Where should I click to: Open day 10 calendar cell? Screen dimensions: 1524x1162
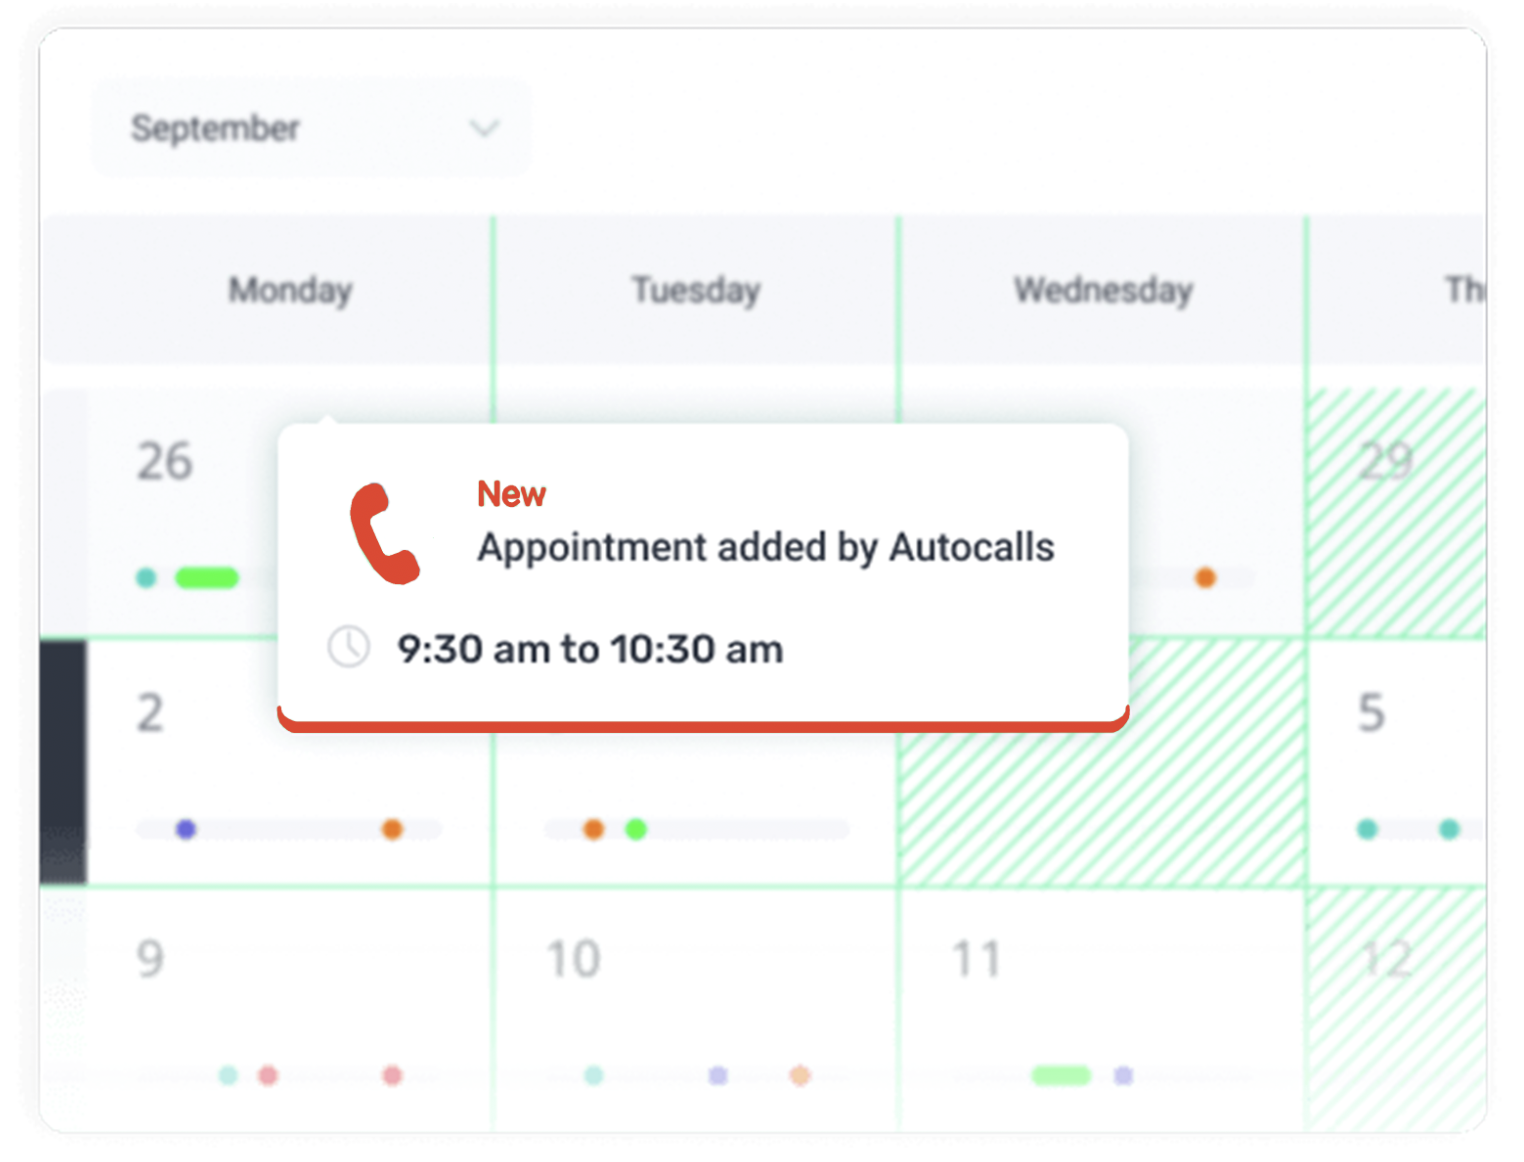pos(696,1010)
